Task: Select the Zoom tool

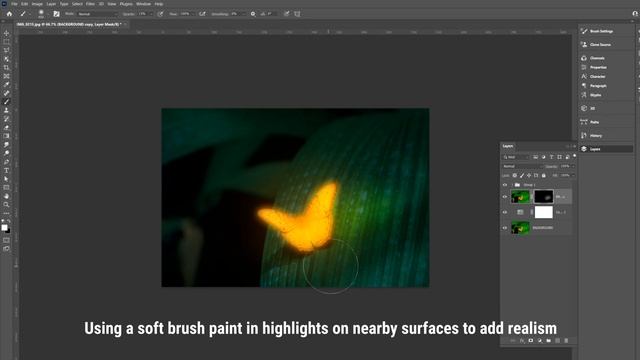Action: coord(6,204)
